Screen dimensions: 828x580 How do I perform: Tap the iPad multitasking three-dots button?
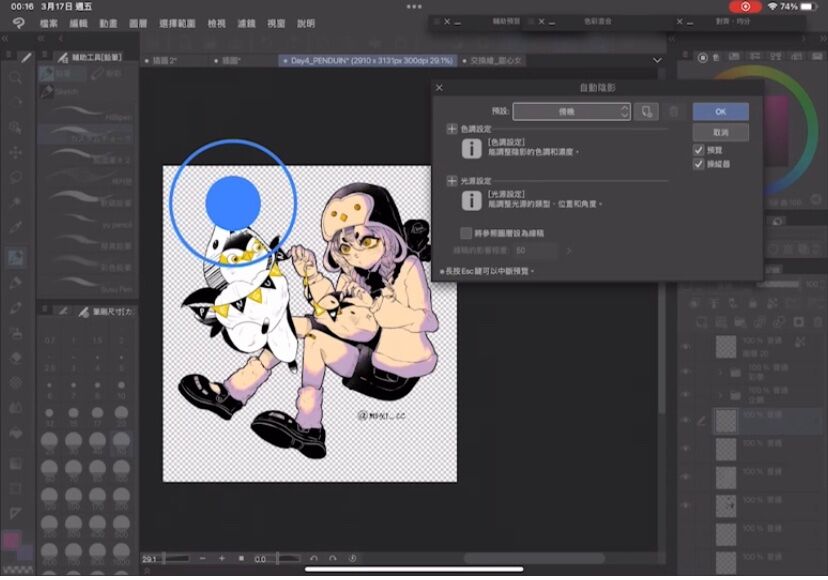point(414,6)
